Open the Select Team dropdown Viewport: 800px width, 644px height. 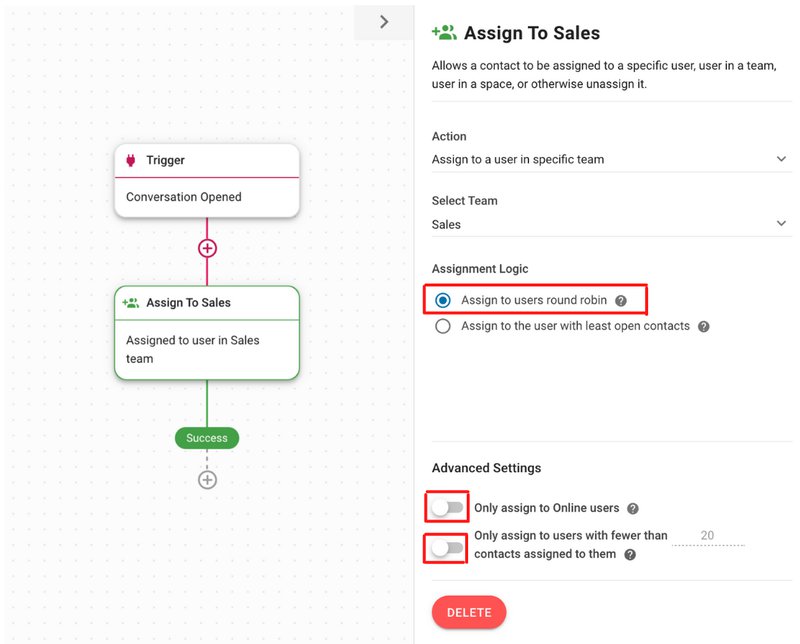pyautogui.click(x=610, y=224)
